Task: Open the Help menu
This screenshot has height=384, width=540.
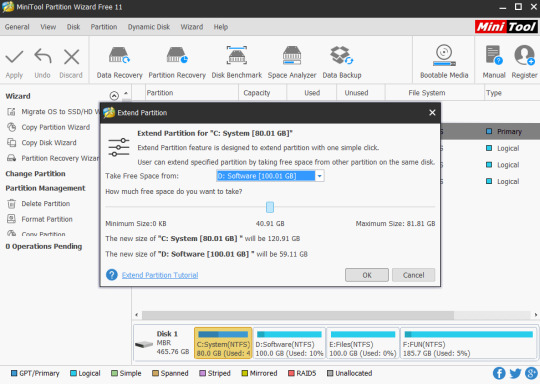Action: click(x=221, y=27)
